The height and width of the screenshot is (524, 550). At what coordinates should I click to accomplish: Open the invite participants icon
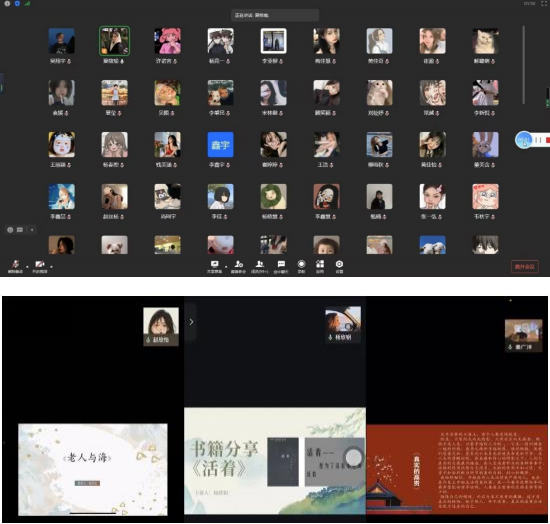click(239, 264)
